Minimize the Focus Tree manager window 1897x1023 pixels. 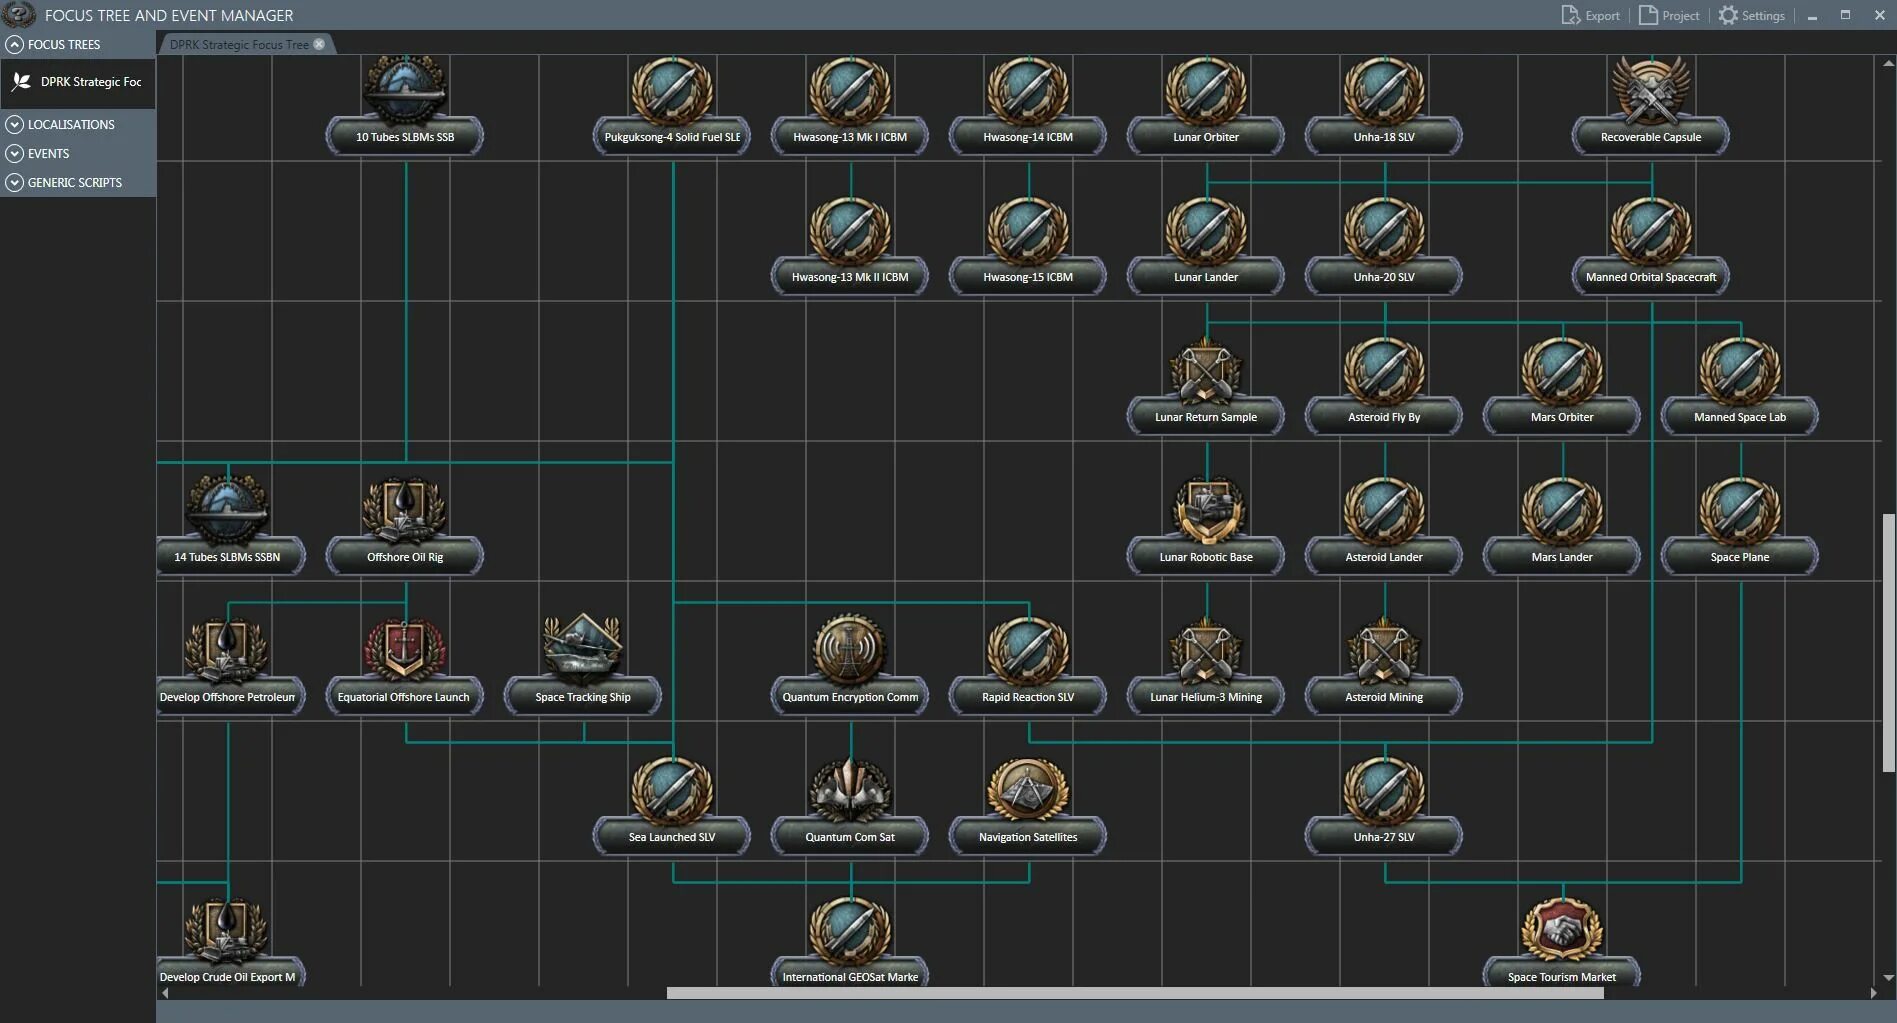coord(1812,16)
